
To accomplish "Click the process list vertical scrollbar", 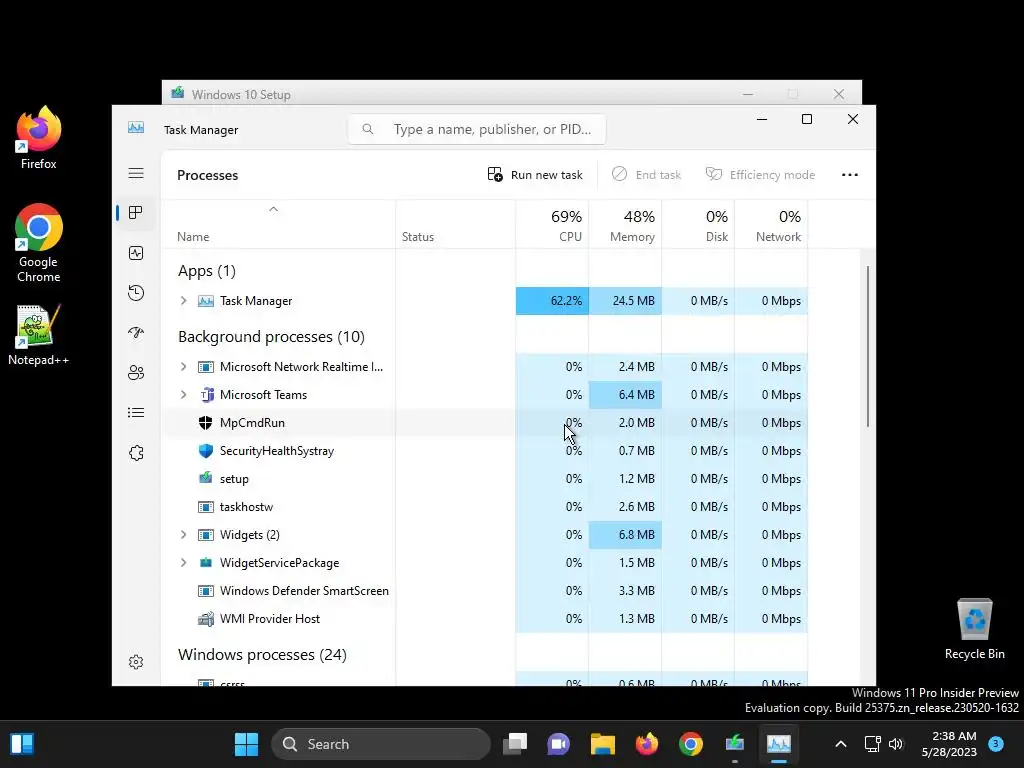I will (868, 346).
